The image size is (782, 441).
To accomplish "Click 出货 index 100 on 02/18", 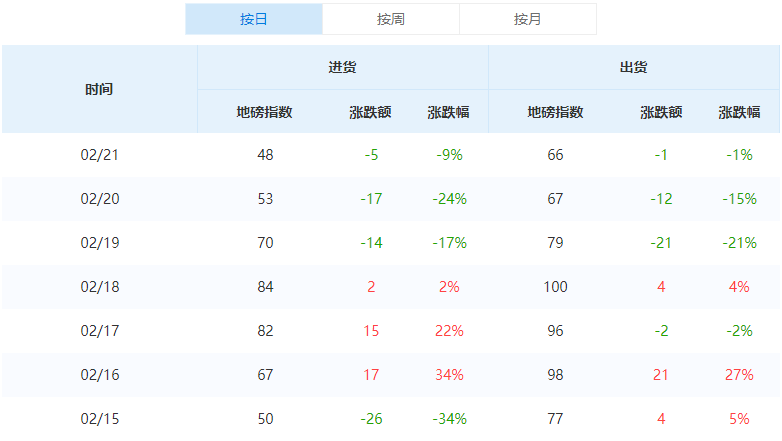I will (556, 287).
